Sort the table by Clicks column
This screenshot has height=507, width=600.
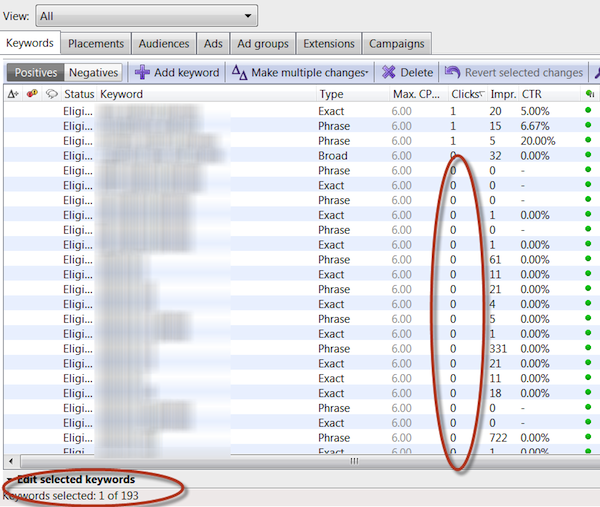[465, 94]
